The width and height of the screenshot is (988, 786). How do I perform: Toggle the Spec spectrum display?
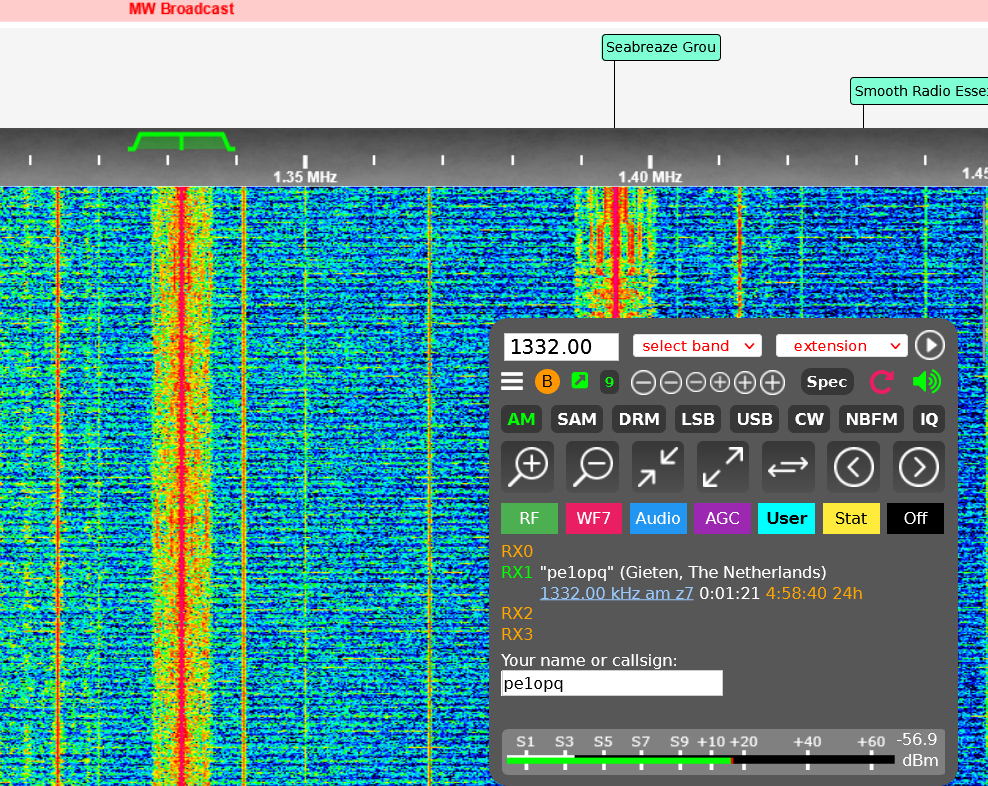click(x=827, y=382)
